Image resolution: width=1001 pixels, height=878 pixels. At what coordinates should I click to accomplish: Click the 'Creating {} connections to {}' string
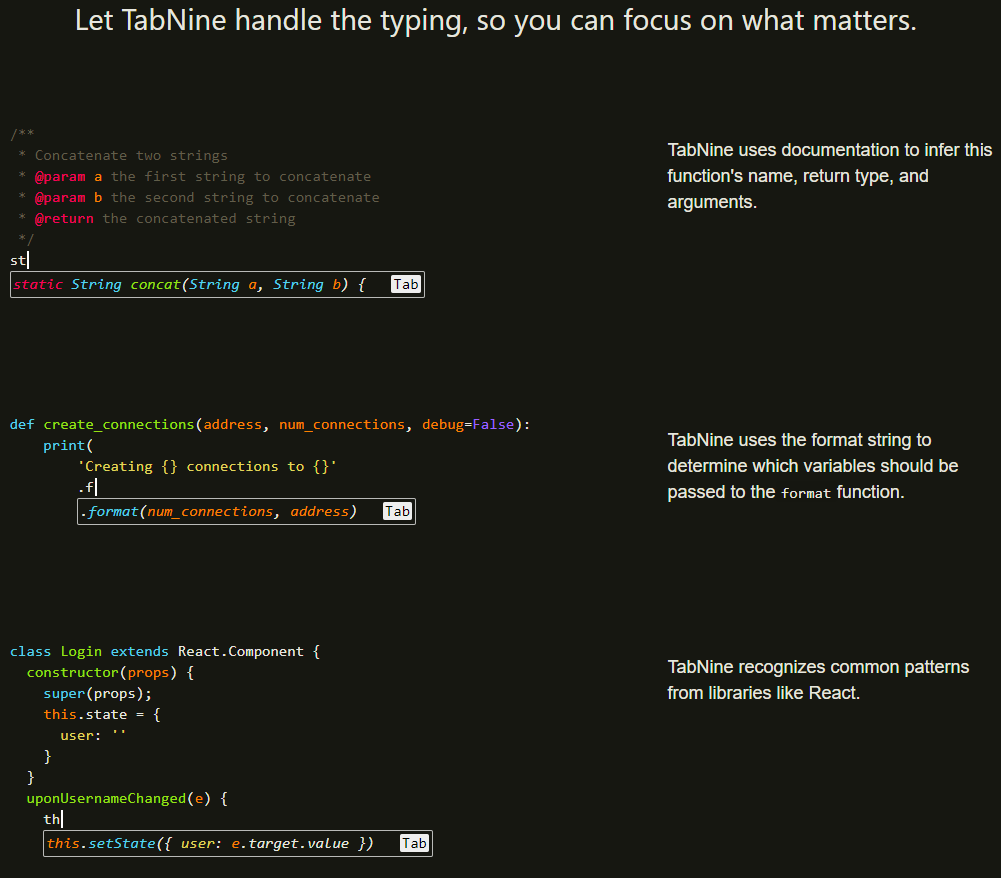[x=207, y=466]
